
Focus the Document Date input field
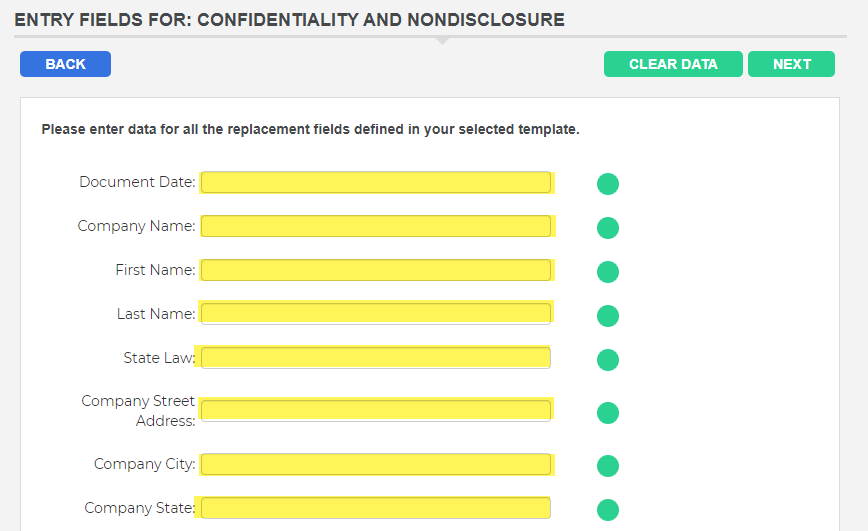[x=376, y=182]
